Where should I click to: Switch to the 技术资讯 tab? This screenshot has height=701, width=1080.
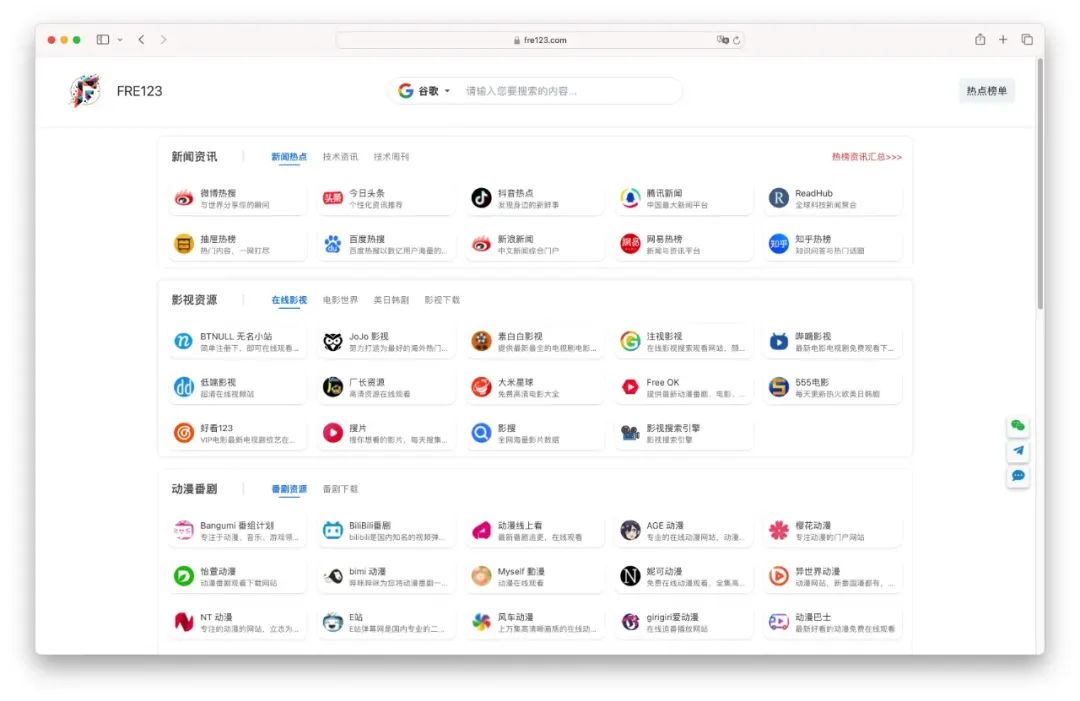tap(340, 157)
